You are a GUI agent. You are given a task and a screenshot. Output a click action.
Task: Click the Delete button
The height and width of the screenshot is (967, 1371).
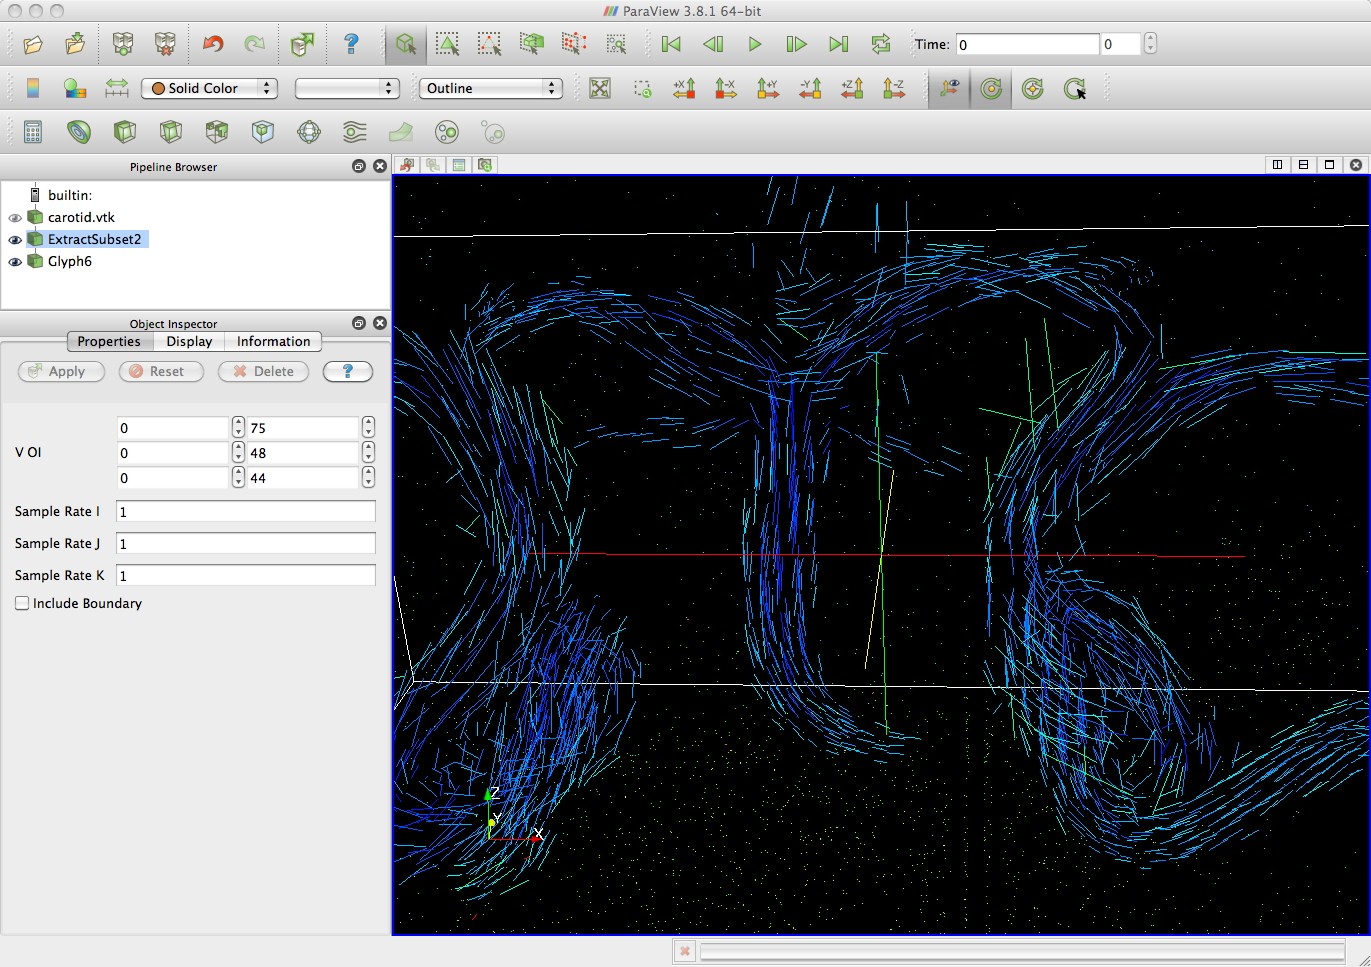[263, 371]
